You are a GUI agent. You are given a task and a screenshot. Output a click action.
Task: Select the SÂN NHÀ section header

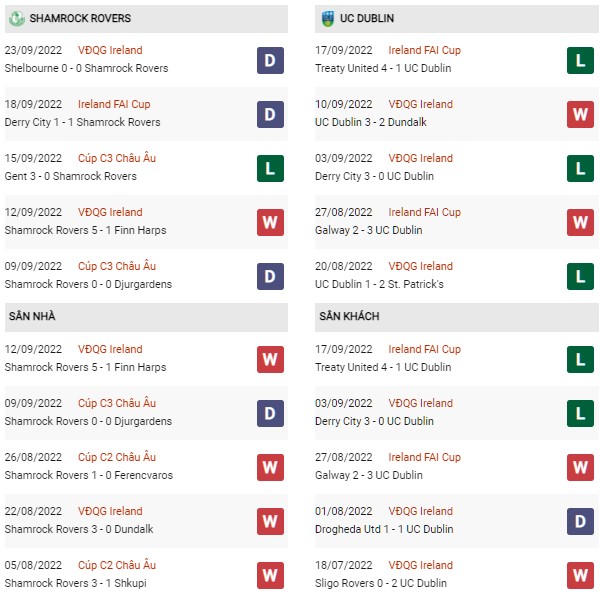point(146,317)
